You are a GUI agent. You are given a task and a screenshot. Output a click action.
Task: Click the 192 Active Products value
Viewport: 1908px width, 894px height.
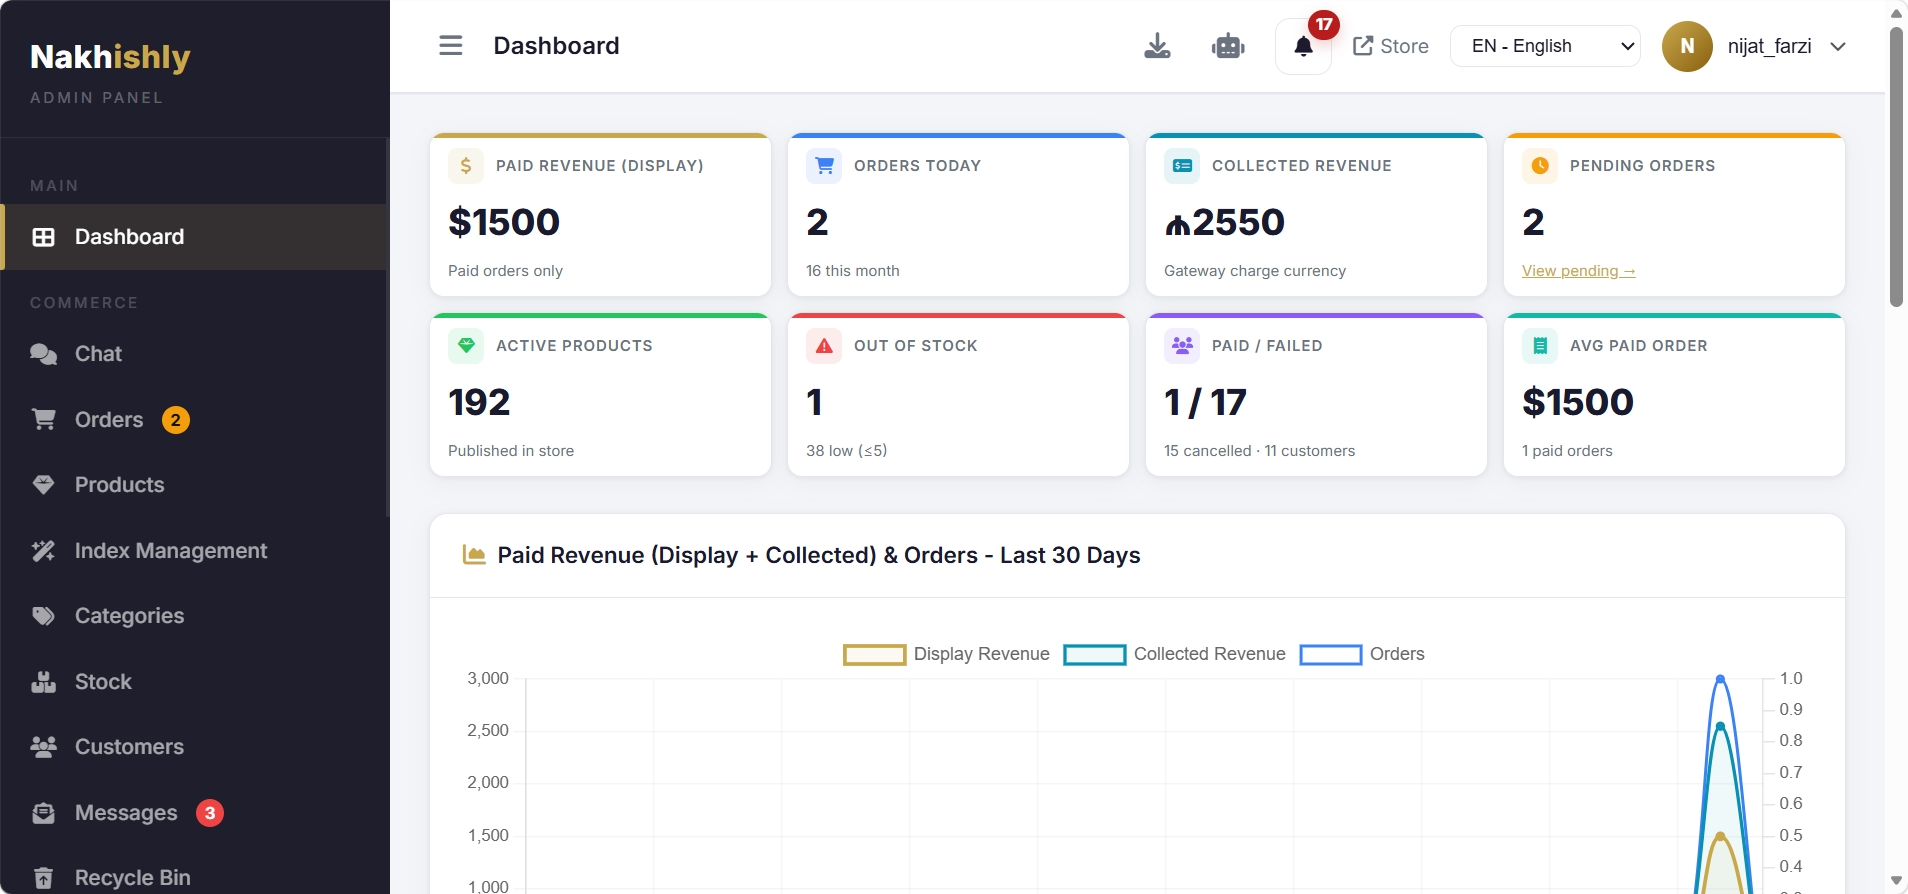(x=479, y=402)
